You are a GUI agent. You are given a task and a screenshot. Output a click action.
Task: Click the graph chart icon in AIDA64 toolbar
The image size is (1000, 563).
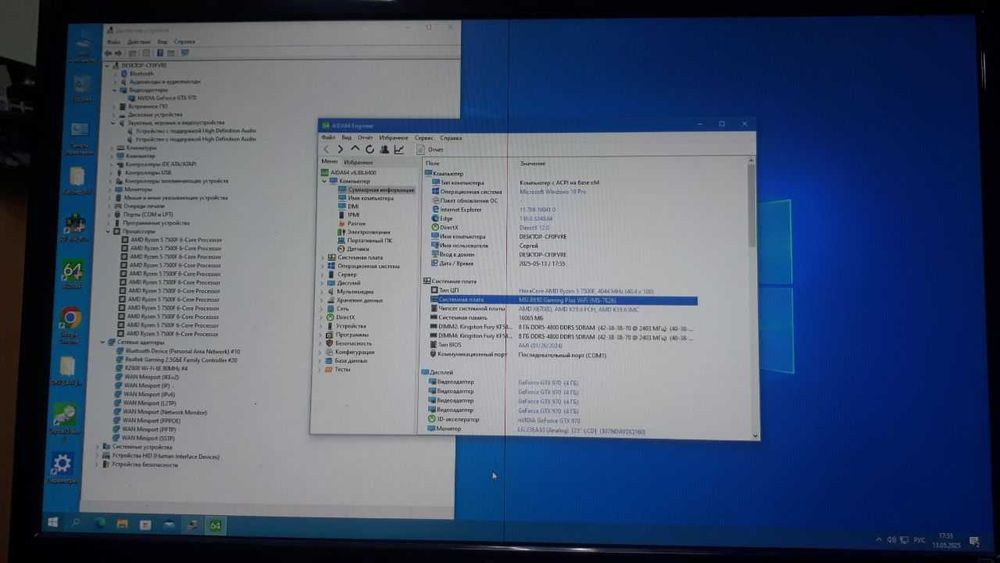399,149
